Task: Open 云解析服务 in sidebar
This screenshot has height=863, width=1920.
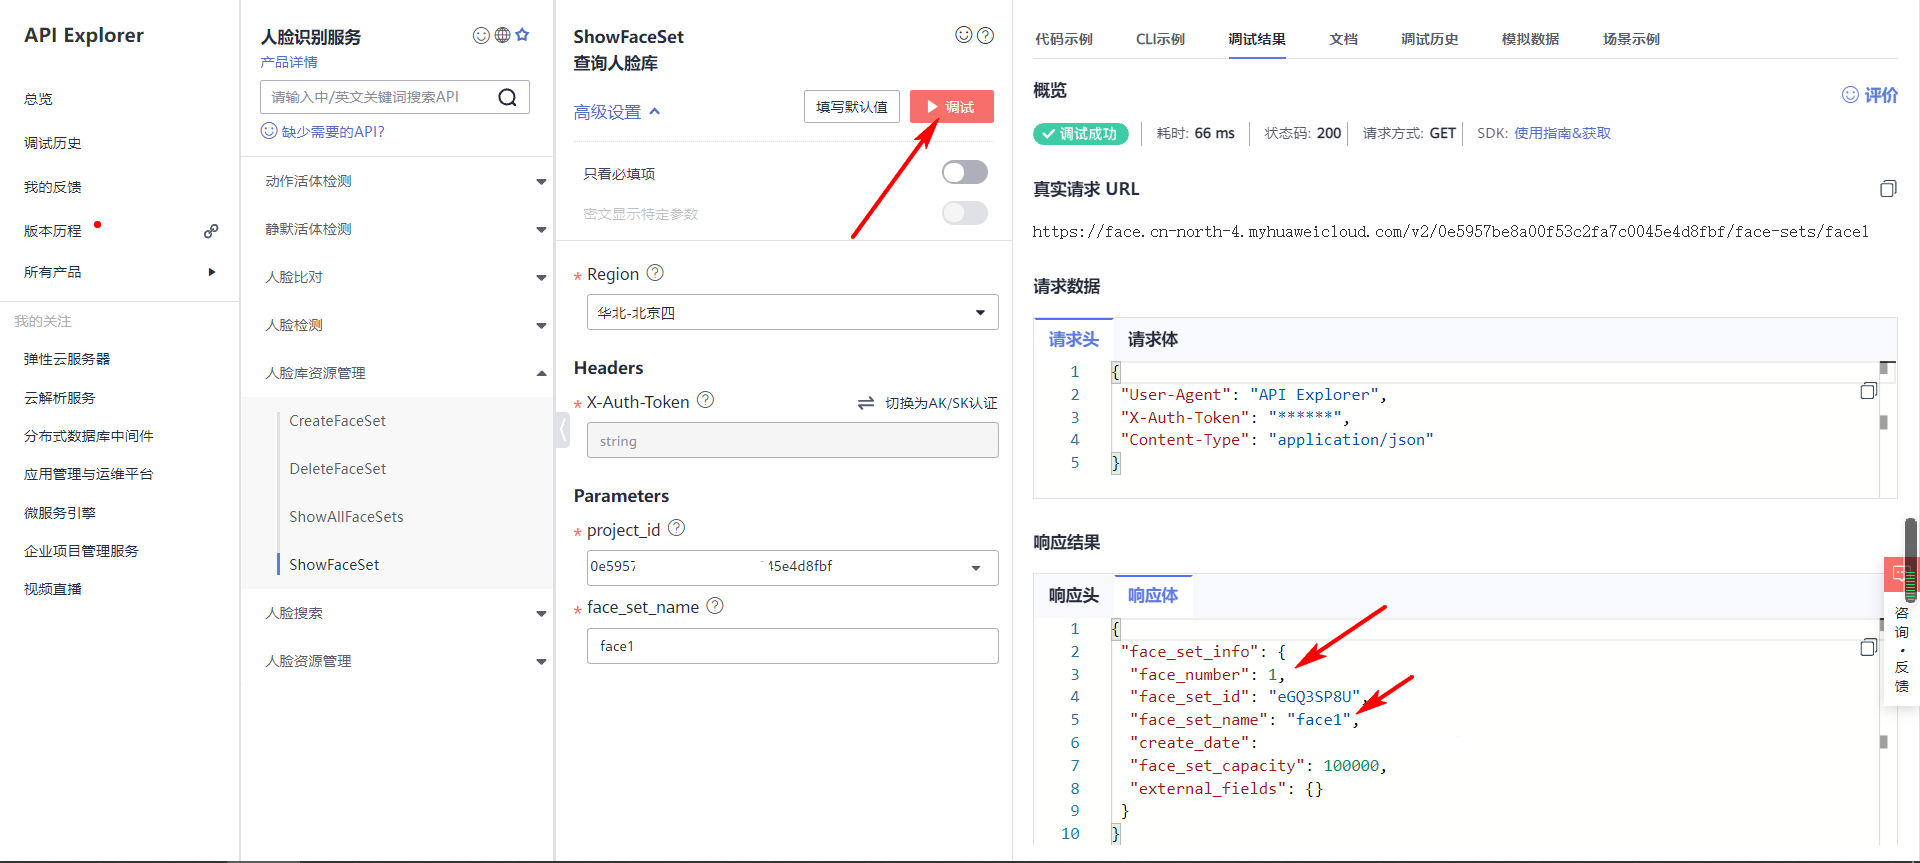Action: click(59, 398)
